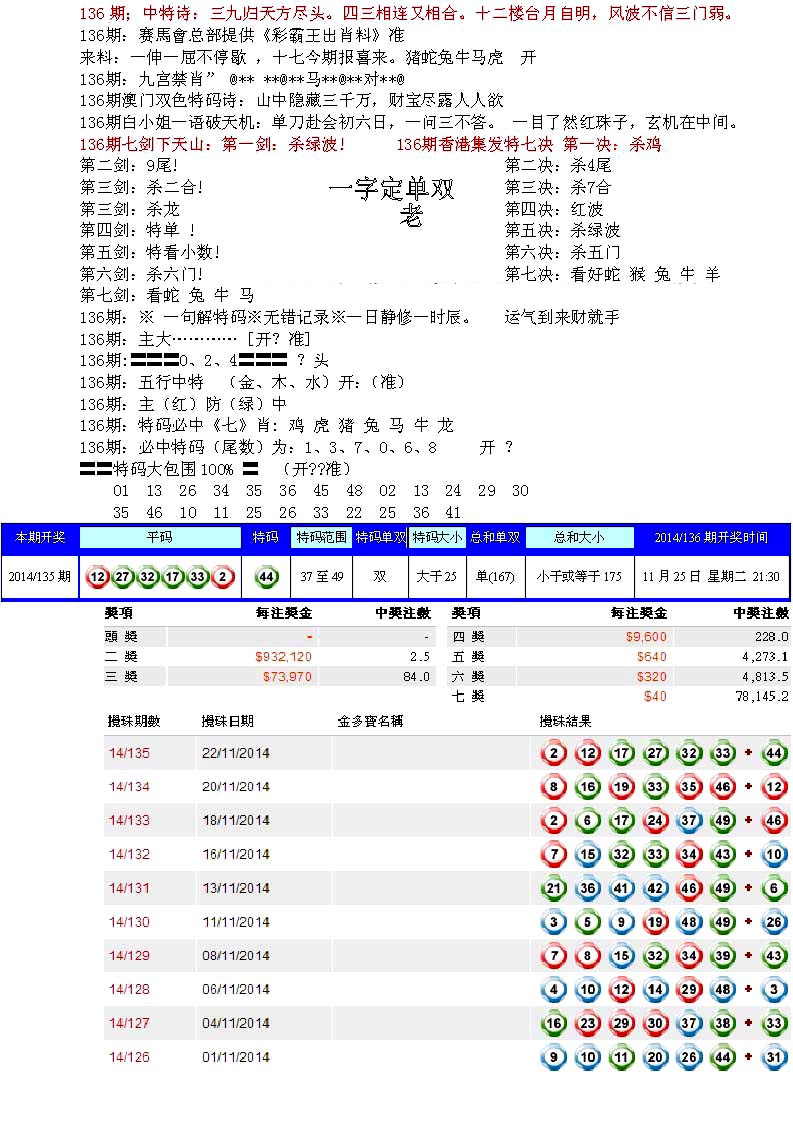Viewport: 793px width, 1122px height.
Task: Click the line 第七剑: 看蛇 兔 牛 马
Action: [x=167, y=296]
